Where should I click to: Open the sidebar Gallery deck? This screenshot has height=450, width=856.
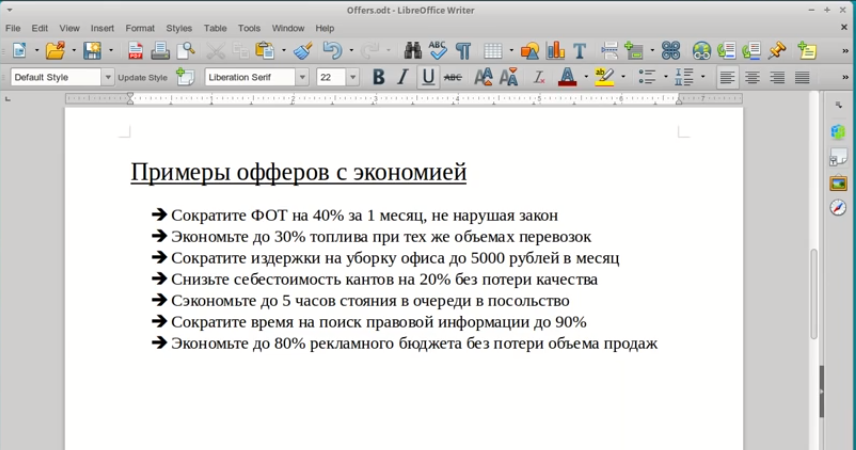[838, 183]
